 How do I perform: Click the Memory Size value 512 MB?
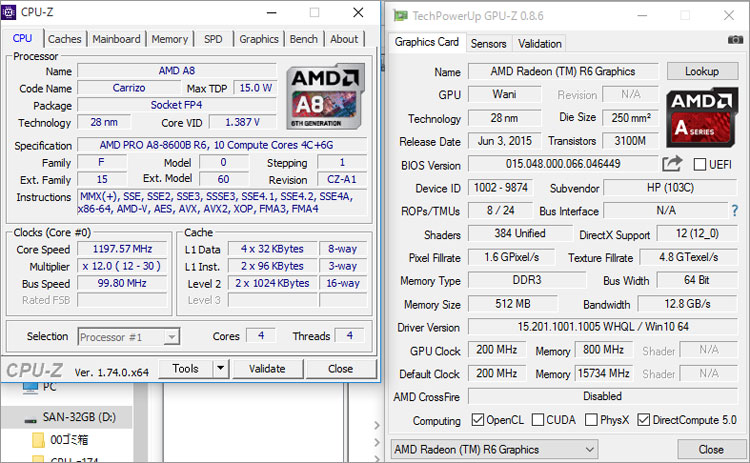[x=513, y=304]
